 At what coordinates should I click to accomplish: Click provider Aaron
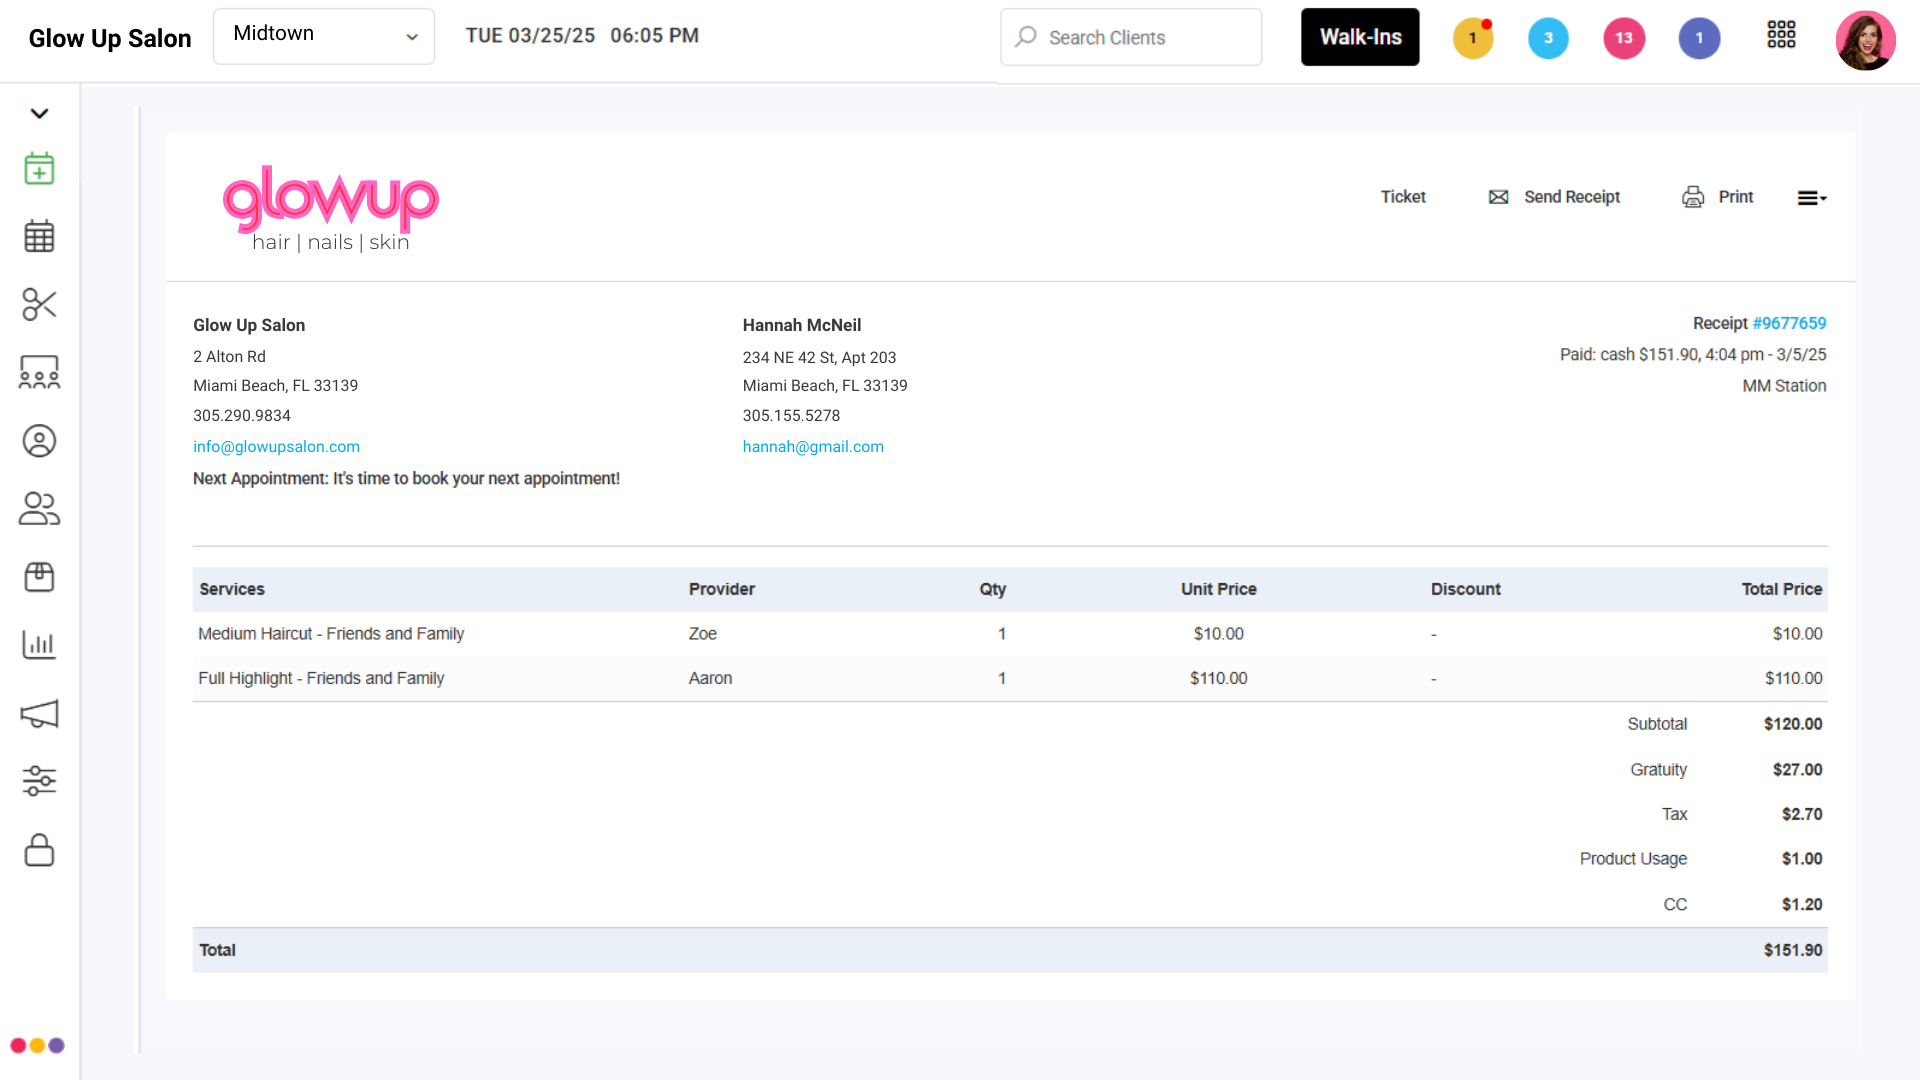(710, 678)
